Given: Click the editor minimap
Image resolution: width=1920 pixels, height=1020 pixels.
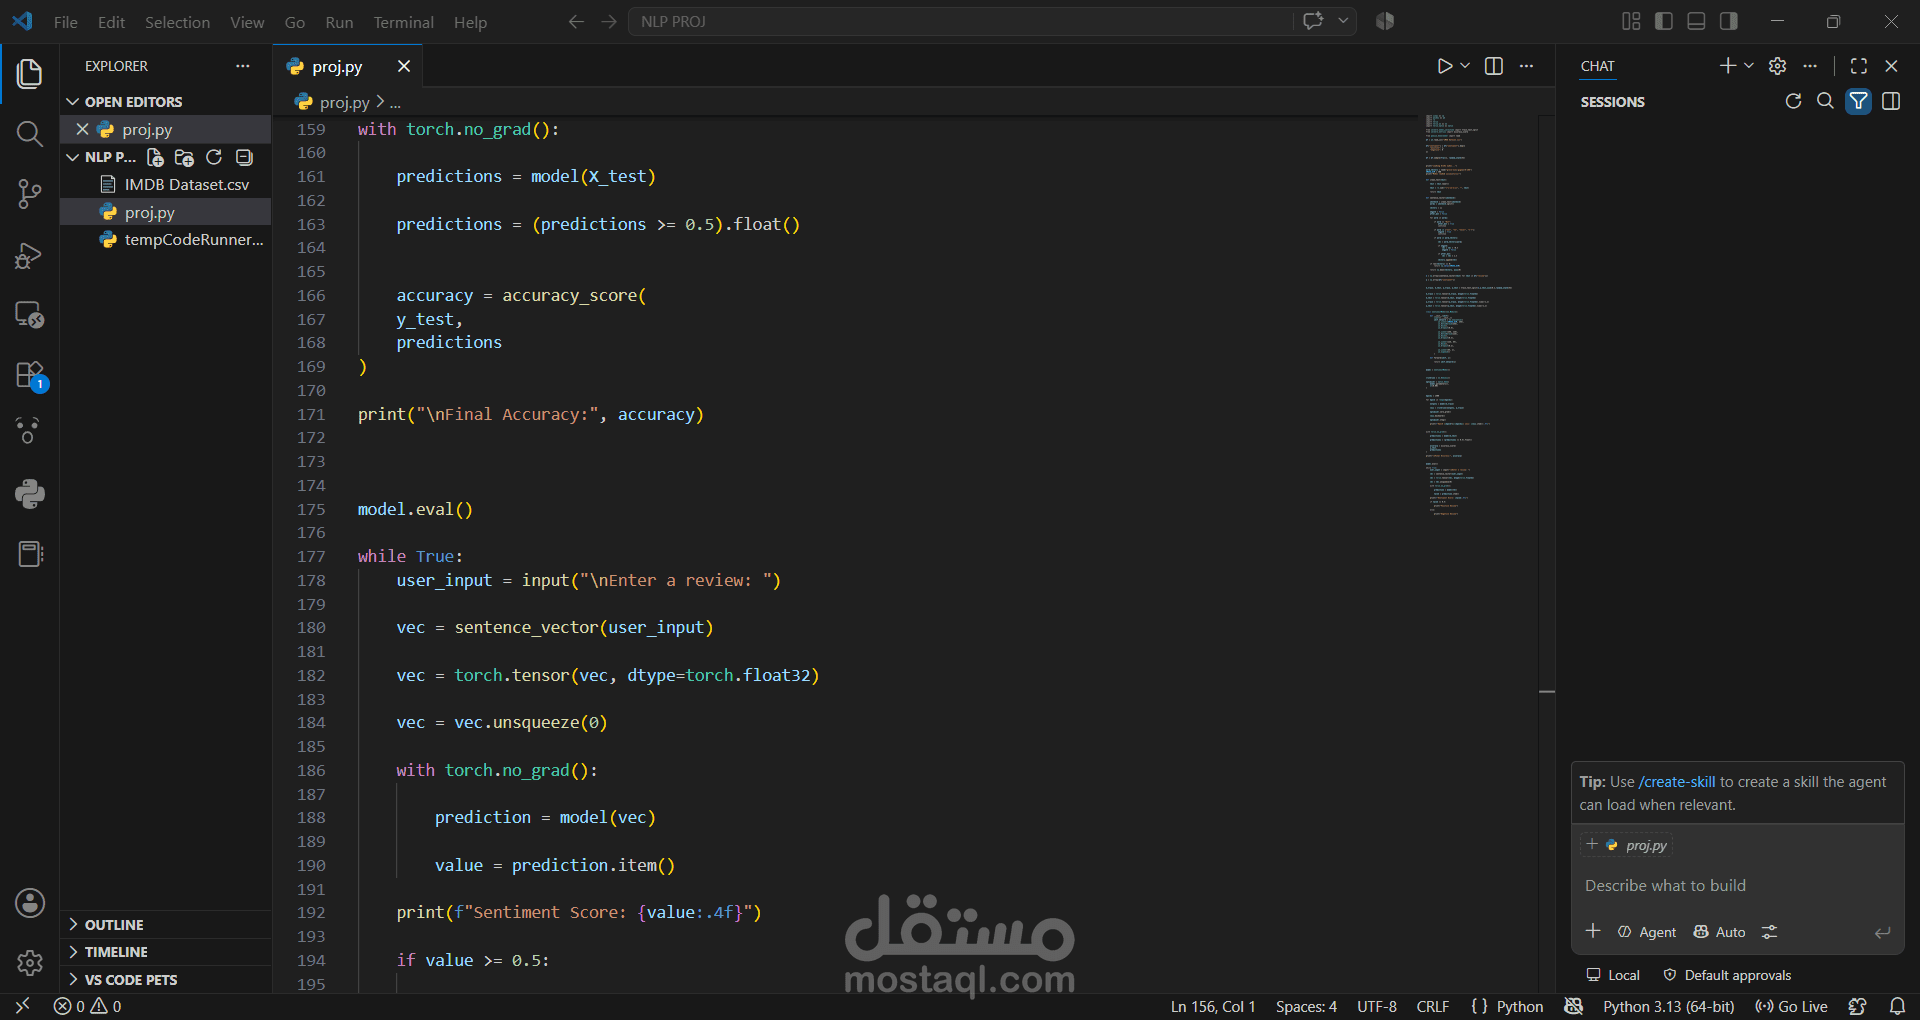Looking at the screenshot, I should point(1480,315).
